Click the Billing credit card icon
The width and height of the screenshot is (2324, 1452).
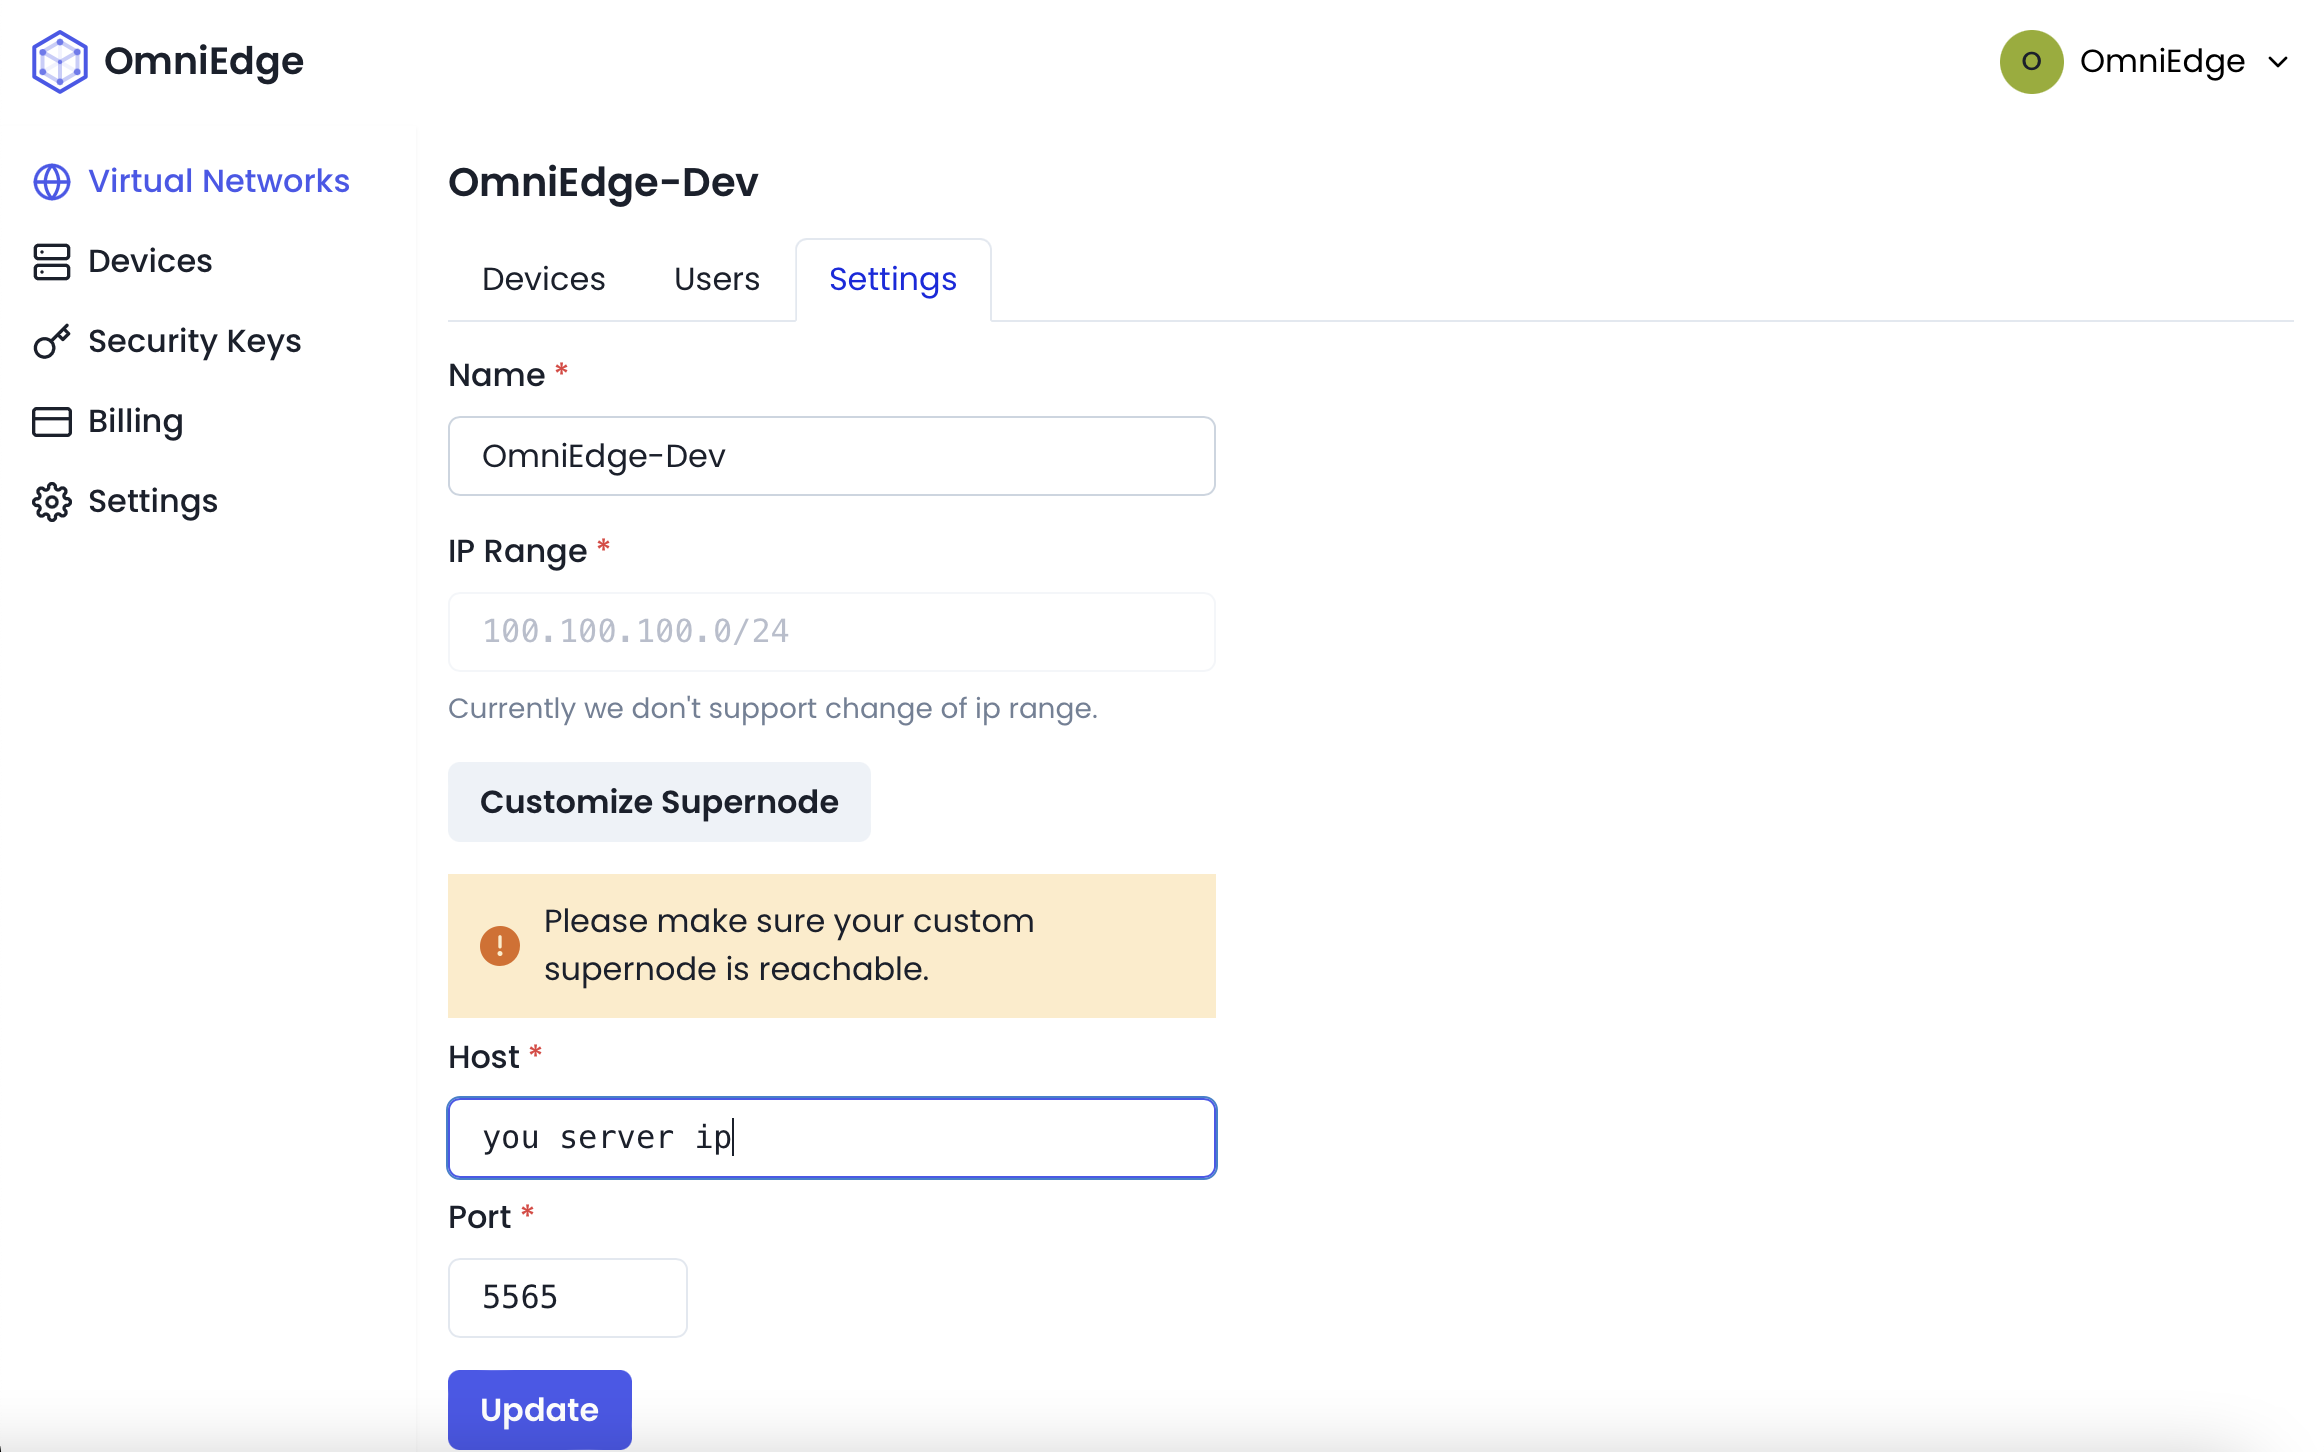click(x=52, y=422)
